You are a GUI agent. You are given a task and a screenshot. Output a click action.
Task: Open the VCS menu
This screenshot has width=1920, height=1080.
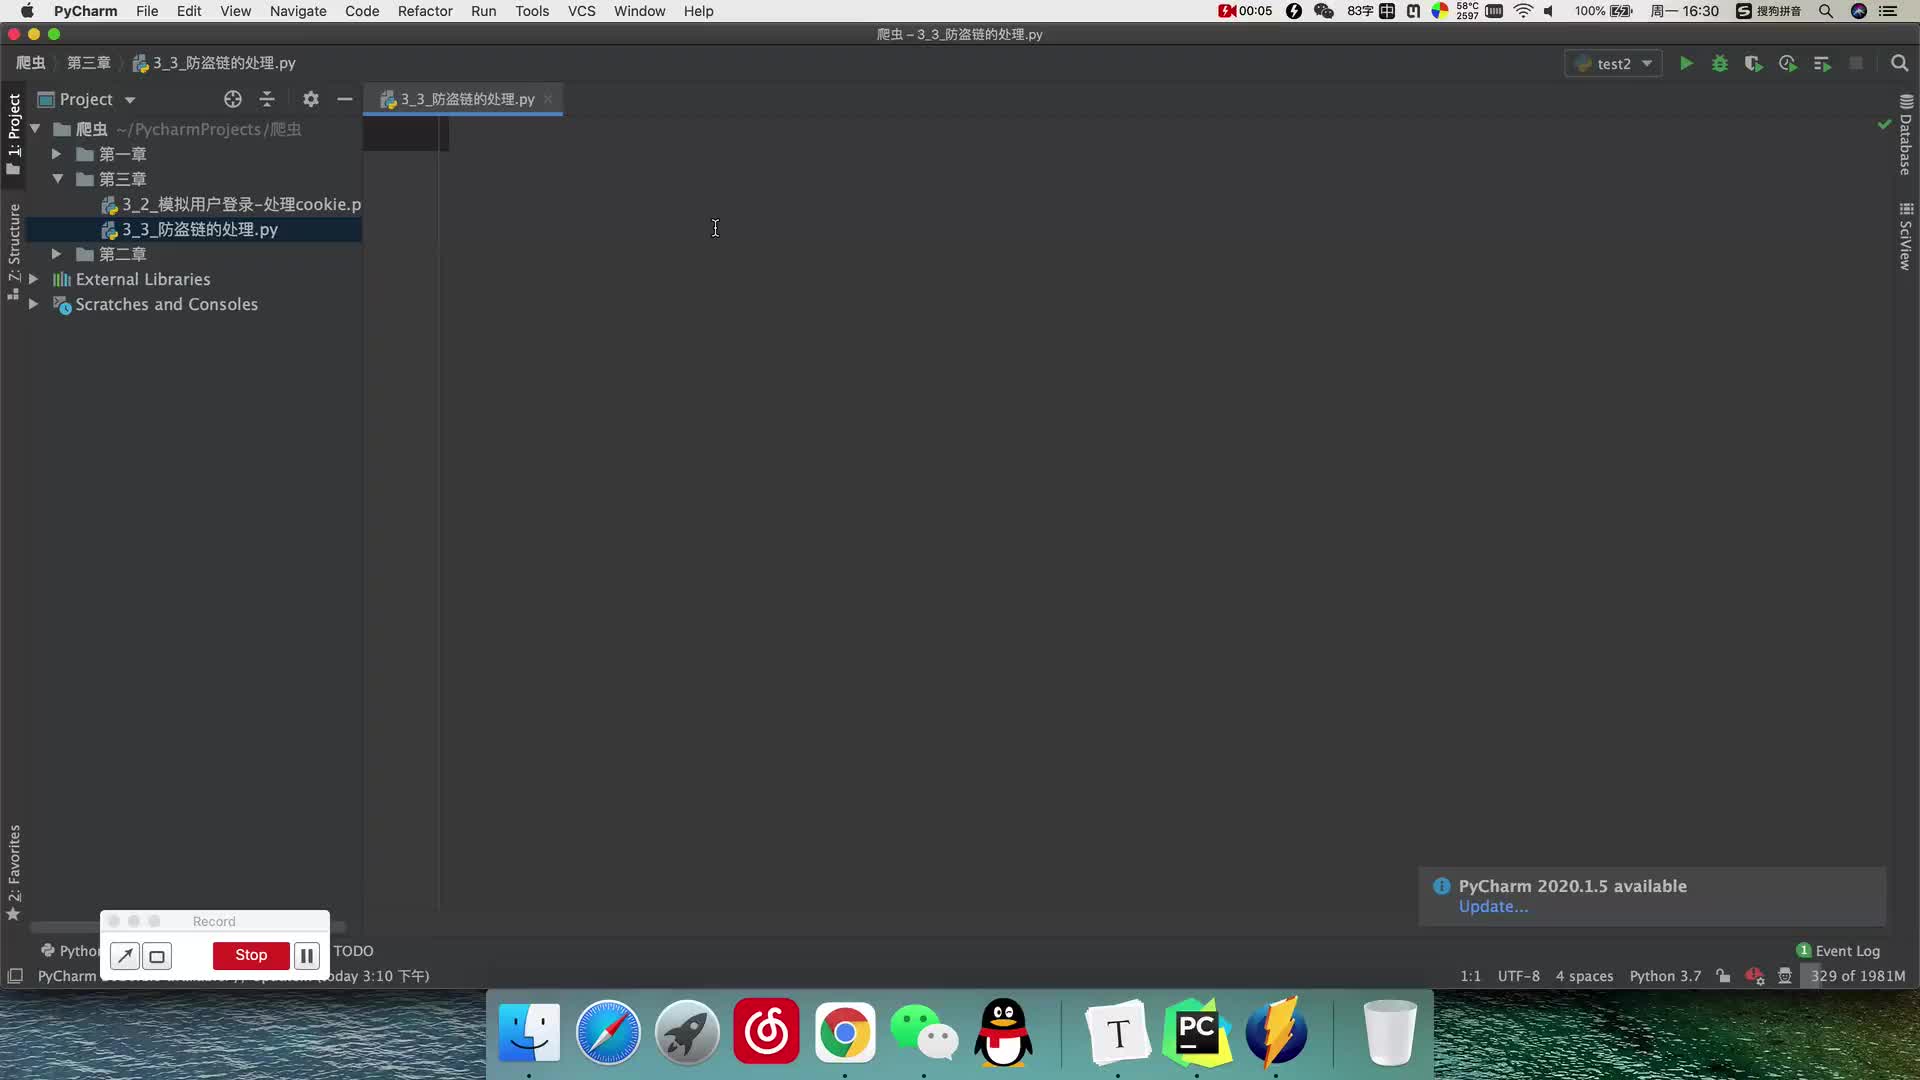point(582,11)
